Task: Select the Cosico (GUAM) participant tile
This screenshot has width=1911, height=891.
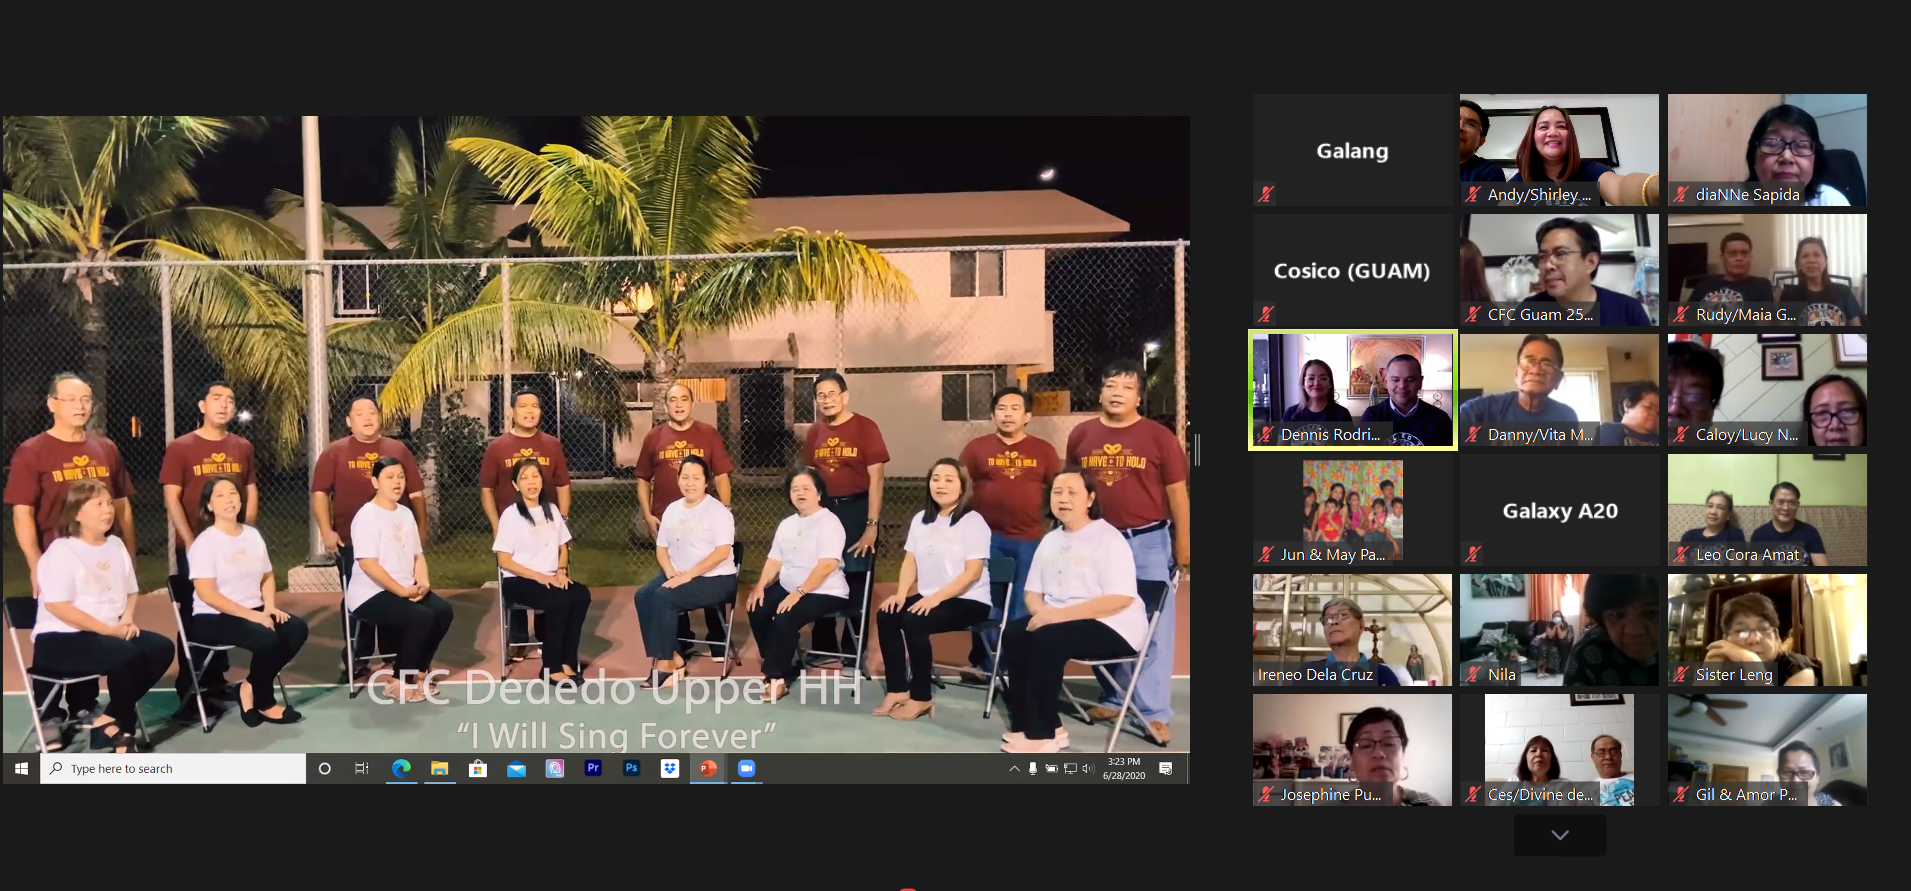Action: point(1352,270)
